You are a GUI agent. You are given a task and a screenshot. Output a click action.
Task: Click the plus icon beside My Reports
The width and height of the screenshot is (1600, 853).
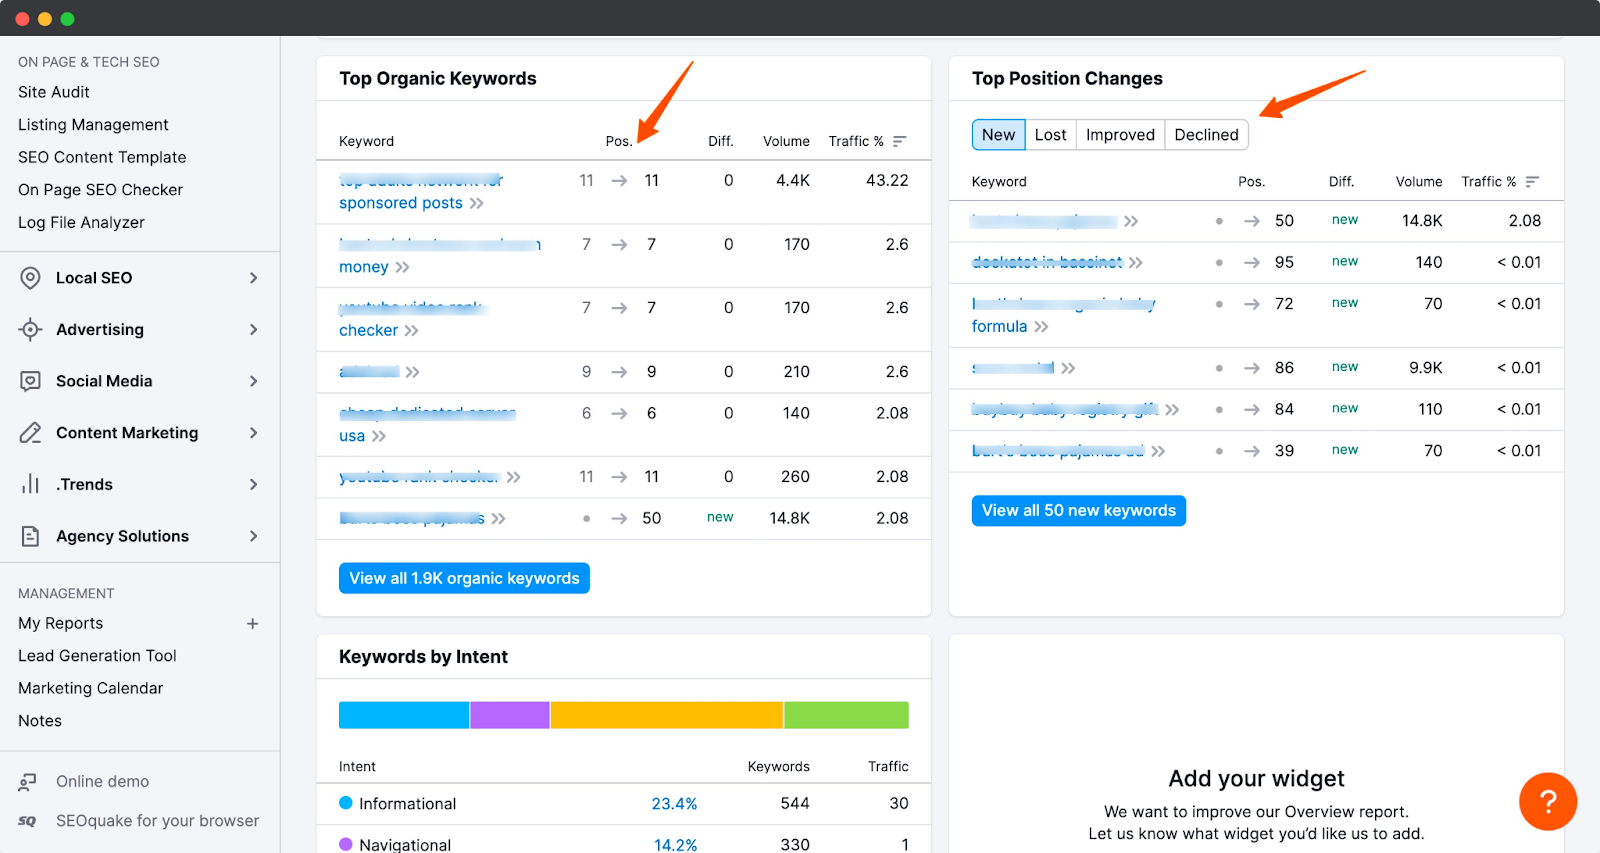253,624
